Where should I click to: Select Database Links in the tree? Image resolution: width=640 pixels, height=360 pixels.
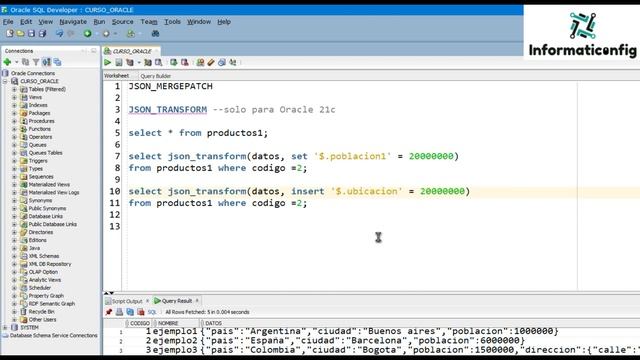tap(45, 216)
